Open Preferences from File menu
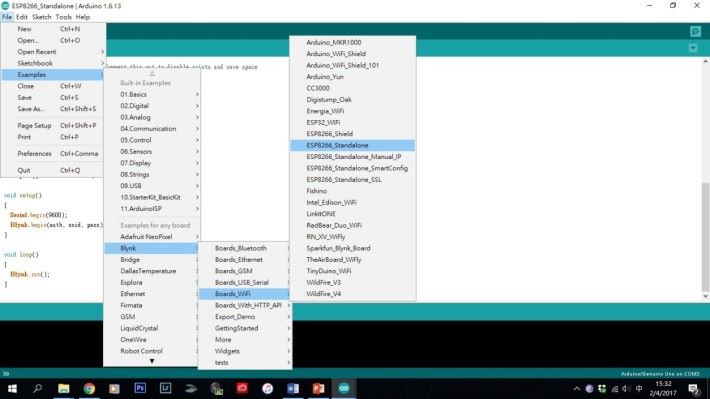710x399 pixels. 53,154
